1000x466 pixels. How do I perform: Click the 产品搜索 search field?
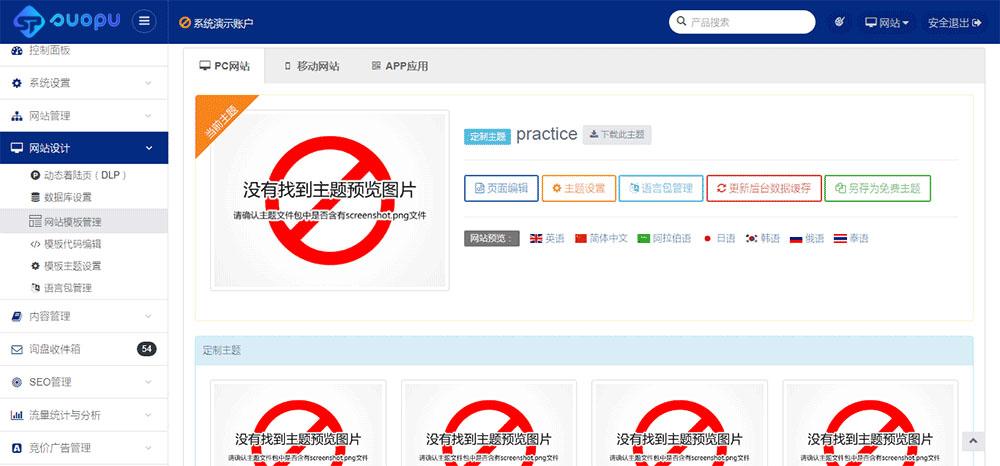tap(742, 22)
